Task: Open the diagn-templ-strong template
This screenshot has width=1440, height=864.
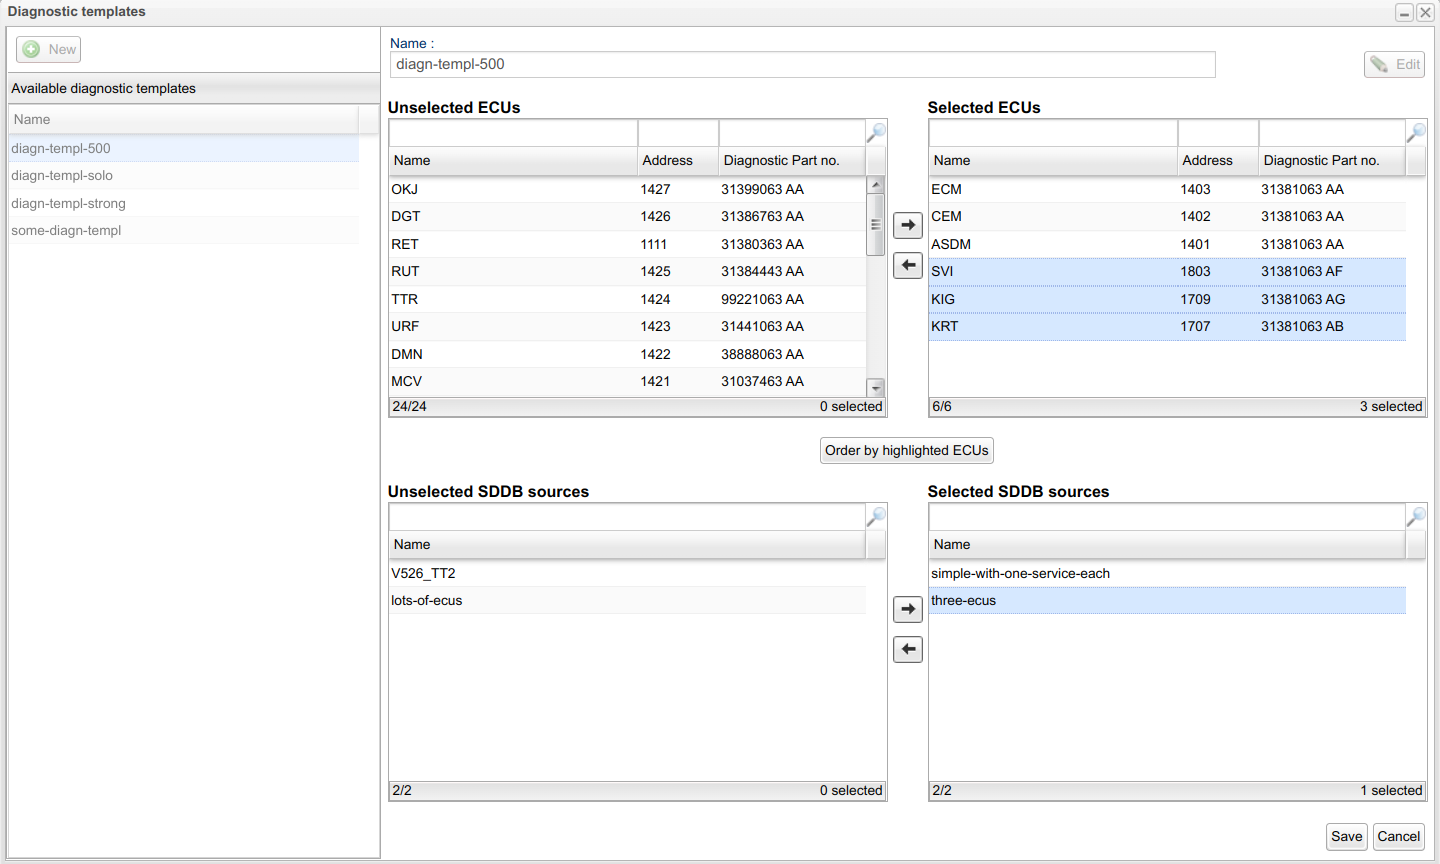Action: (x=68, y=203)
